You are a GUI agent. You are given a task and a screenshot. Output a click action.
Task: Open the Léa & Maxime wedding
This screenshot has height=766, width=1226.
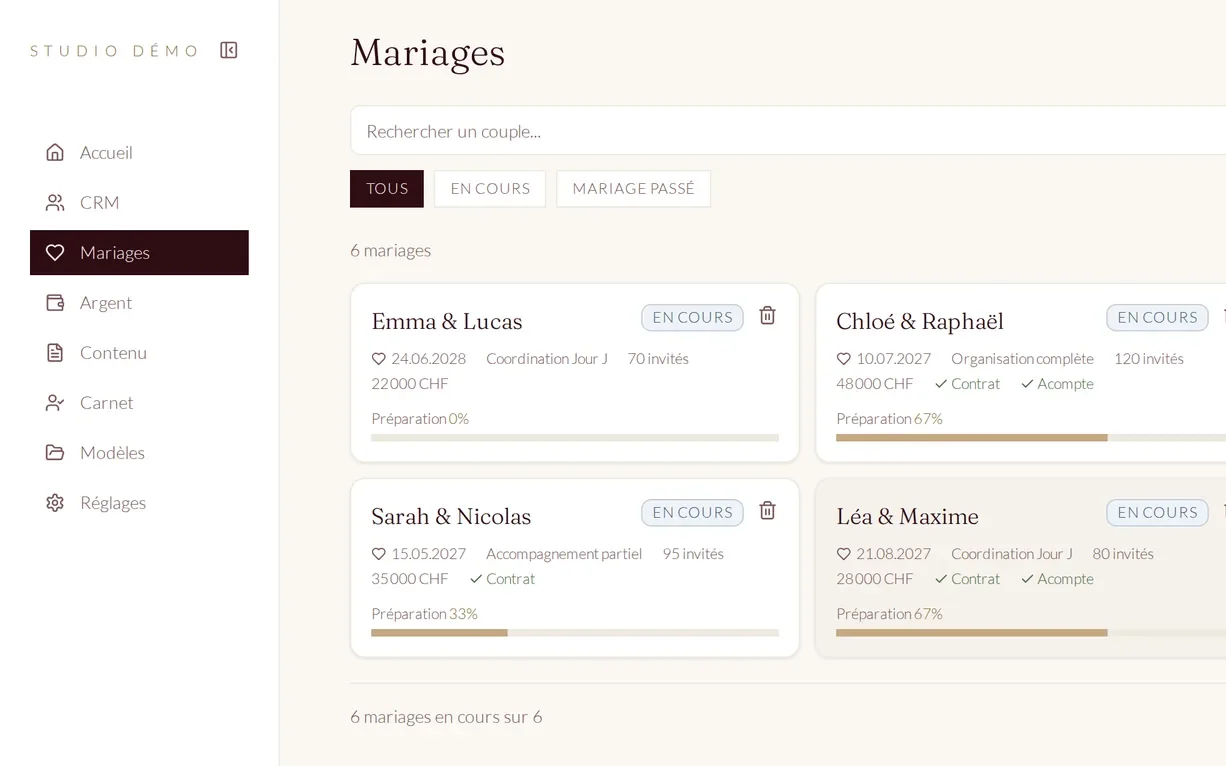coord(907,516)
